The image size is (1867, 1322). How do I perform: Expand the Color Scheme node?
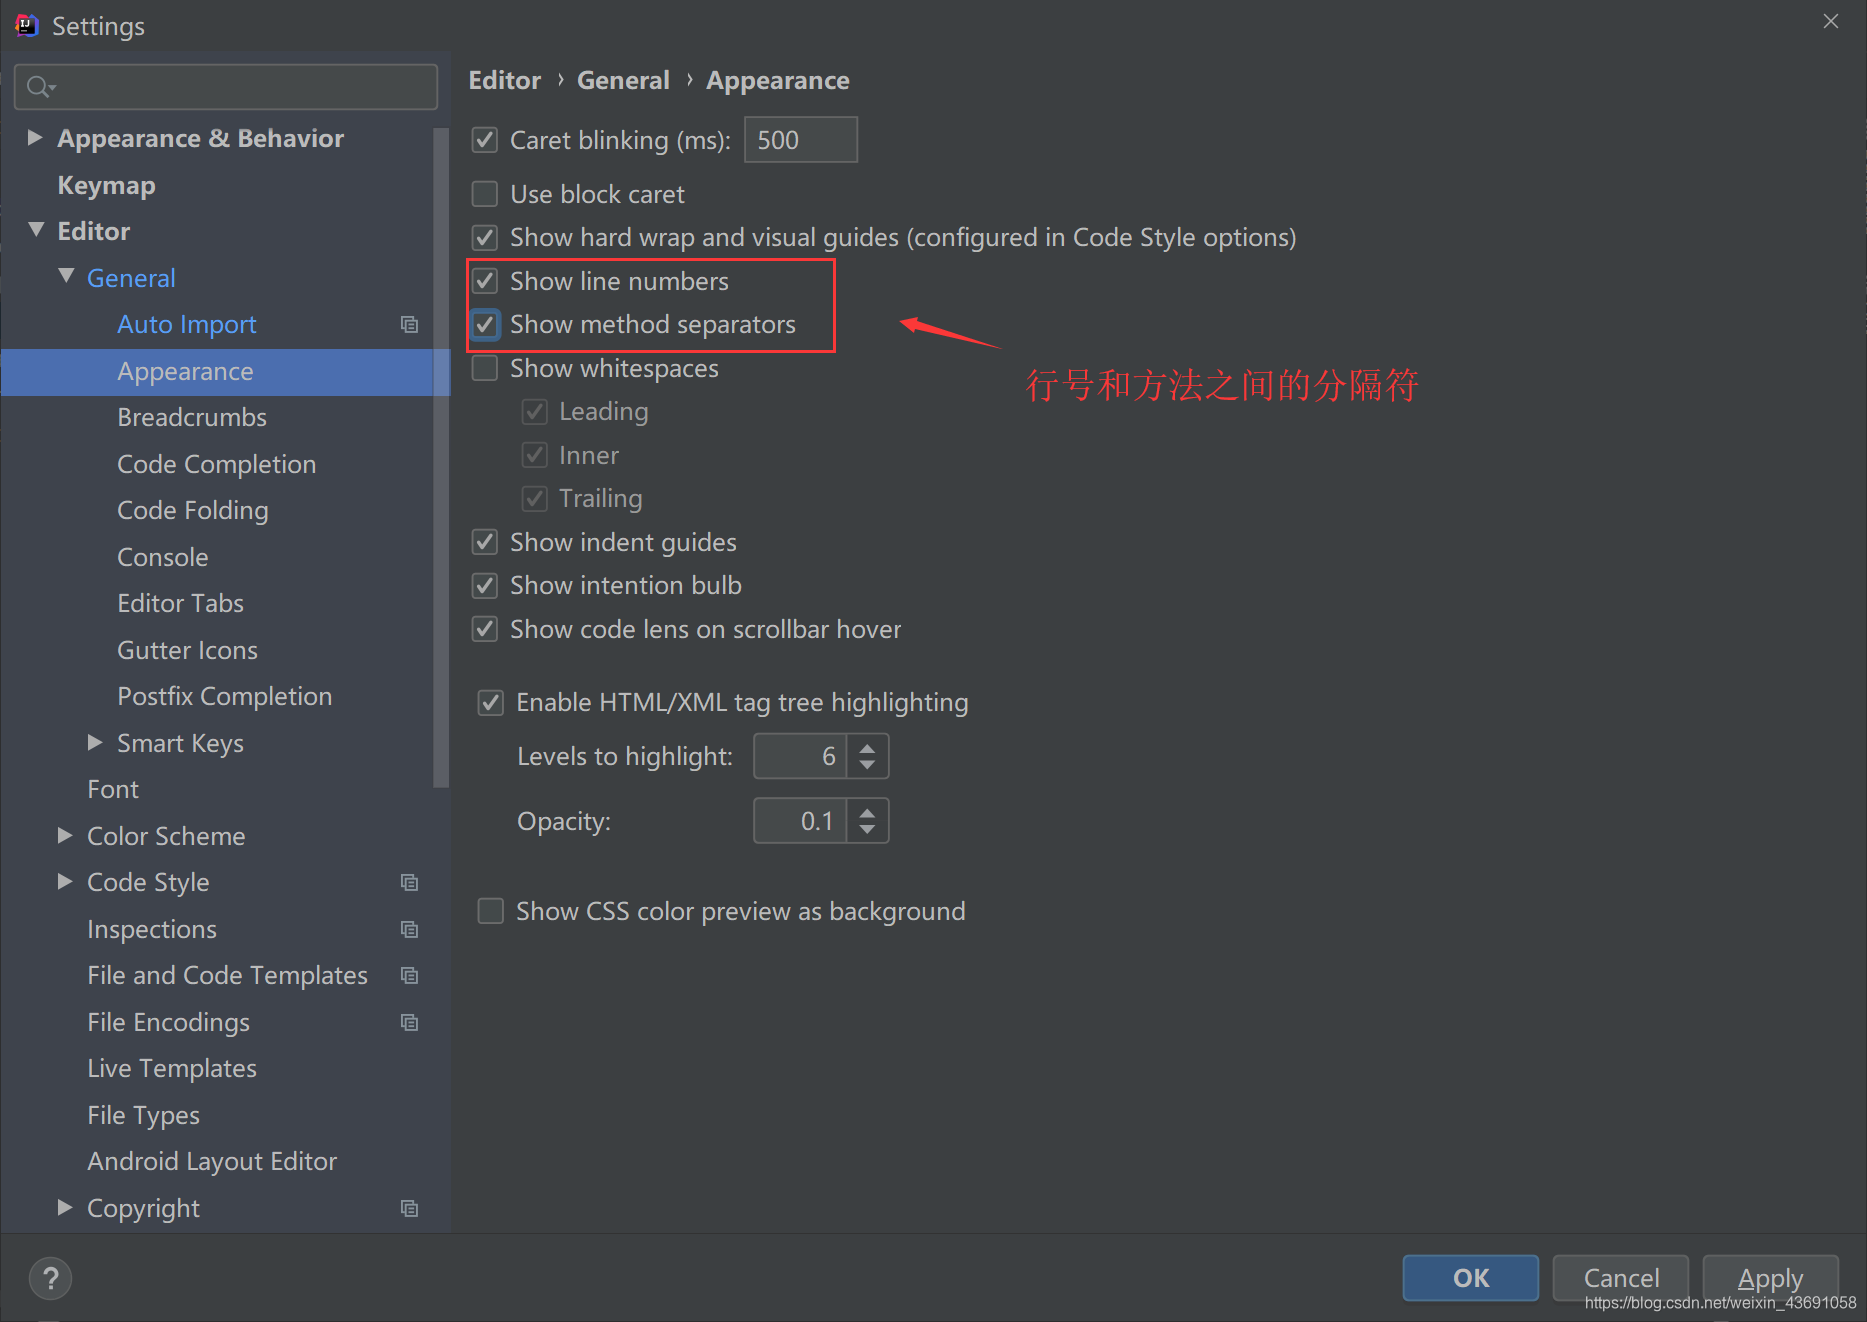[x=65, y=835]
